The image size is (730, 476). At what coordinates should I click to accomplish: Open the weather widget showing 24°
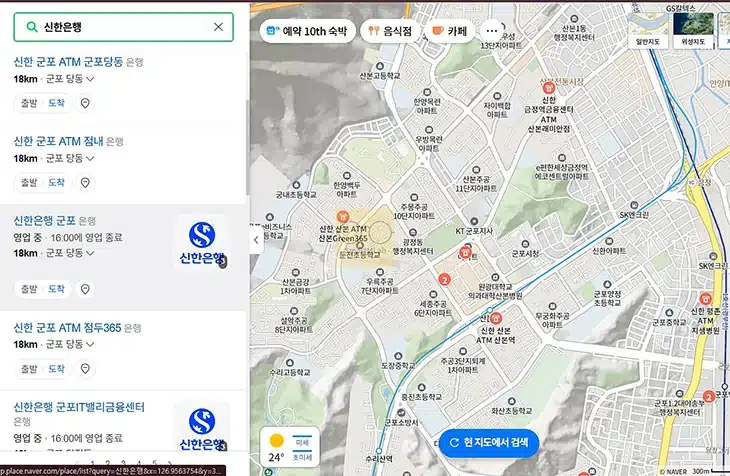(x=290, y=446)
